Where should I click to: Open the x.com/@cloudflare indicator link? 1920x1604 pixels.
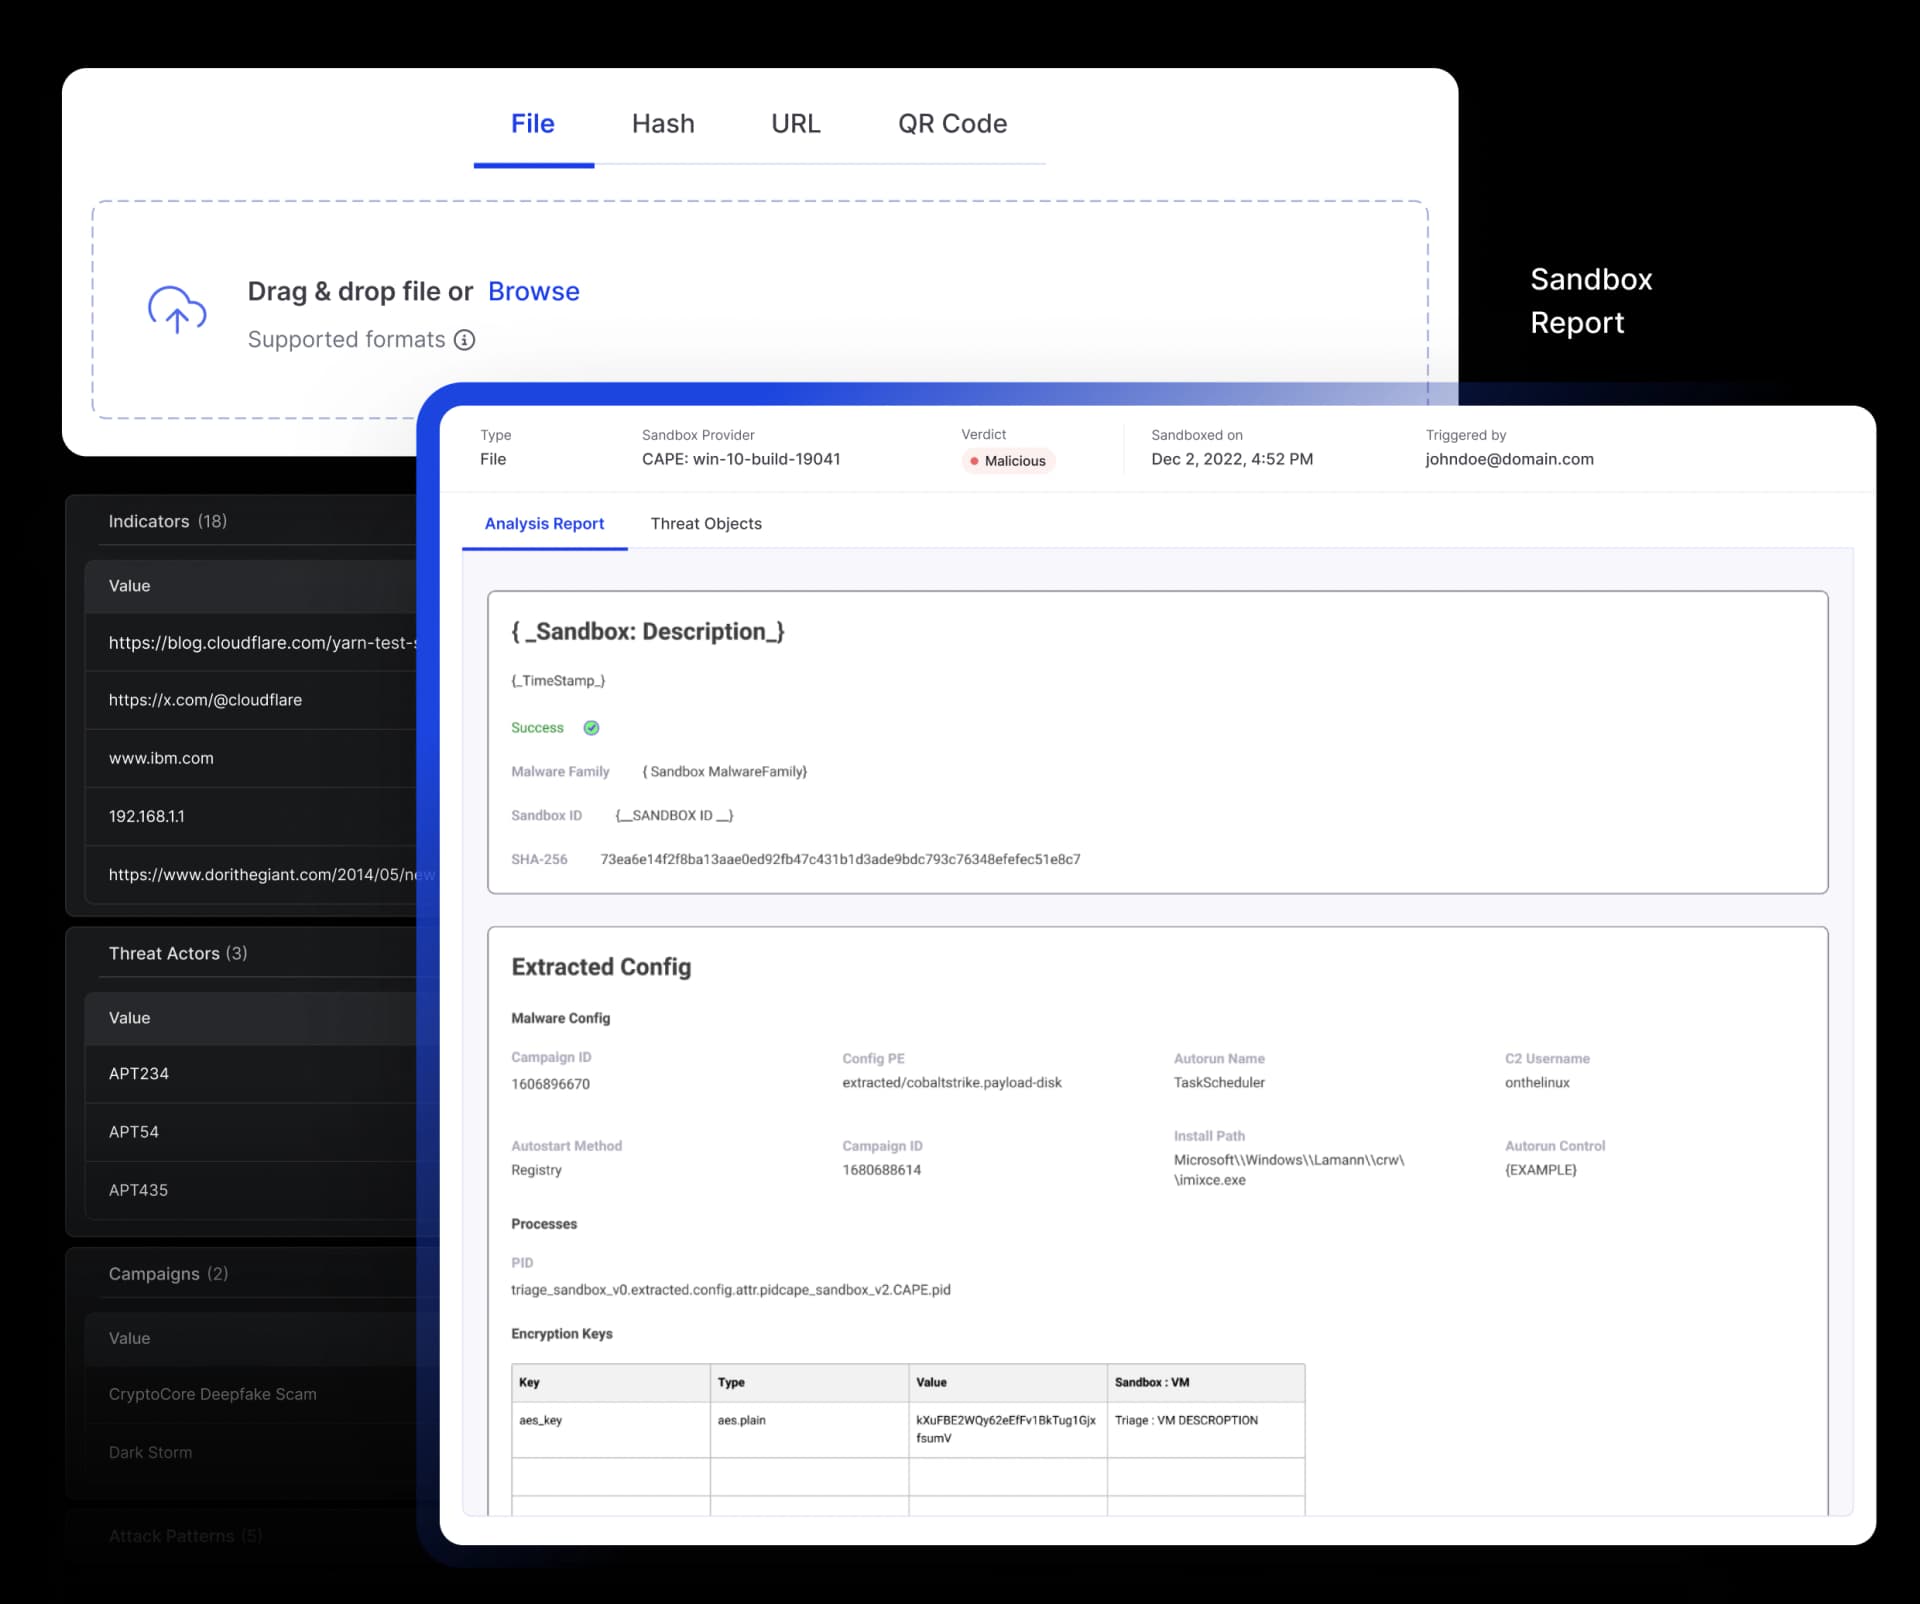204,700
